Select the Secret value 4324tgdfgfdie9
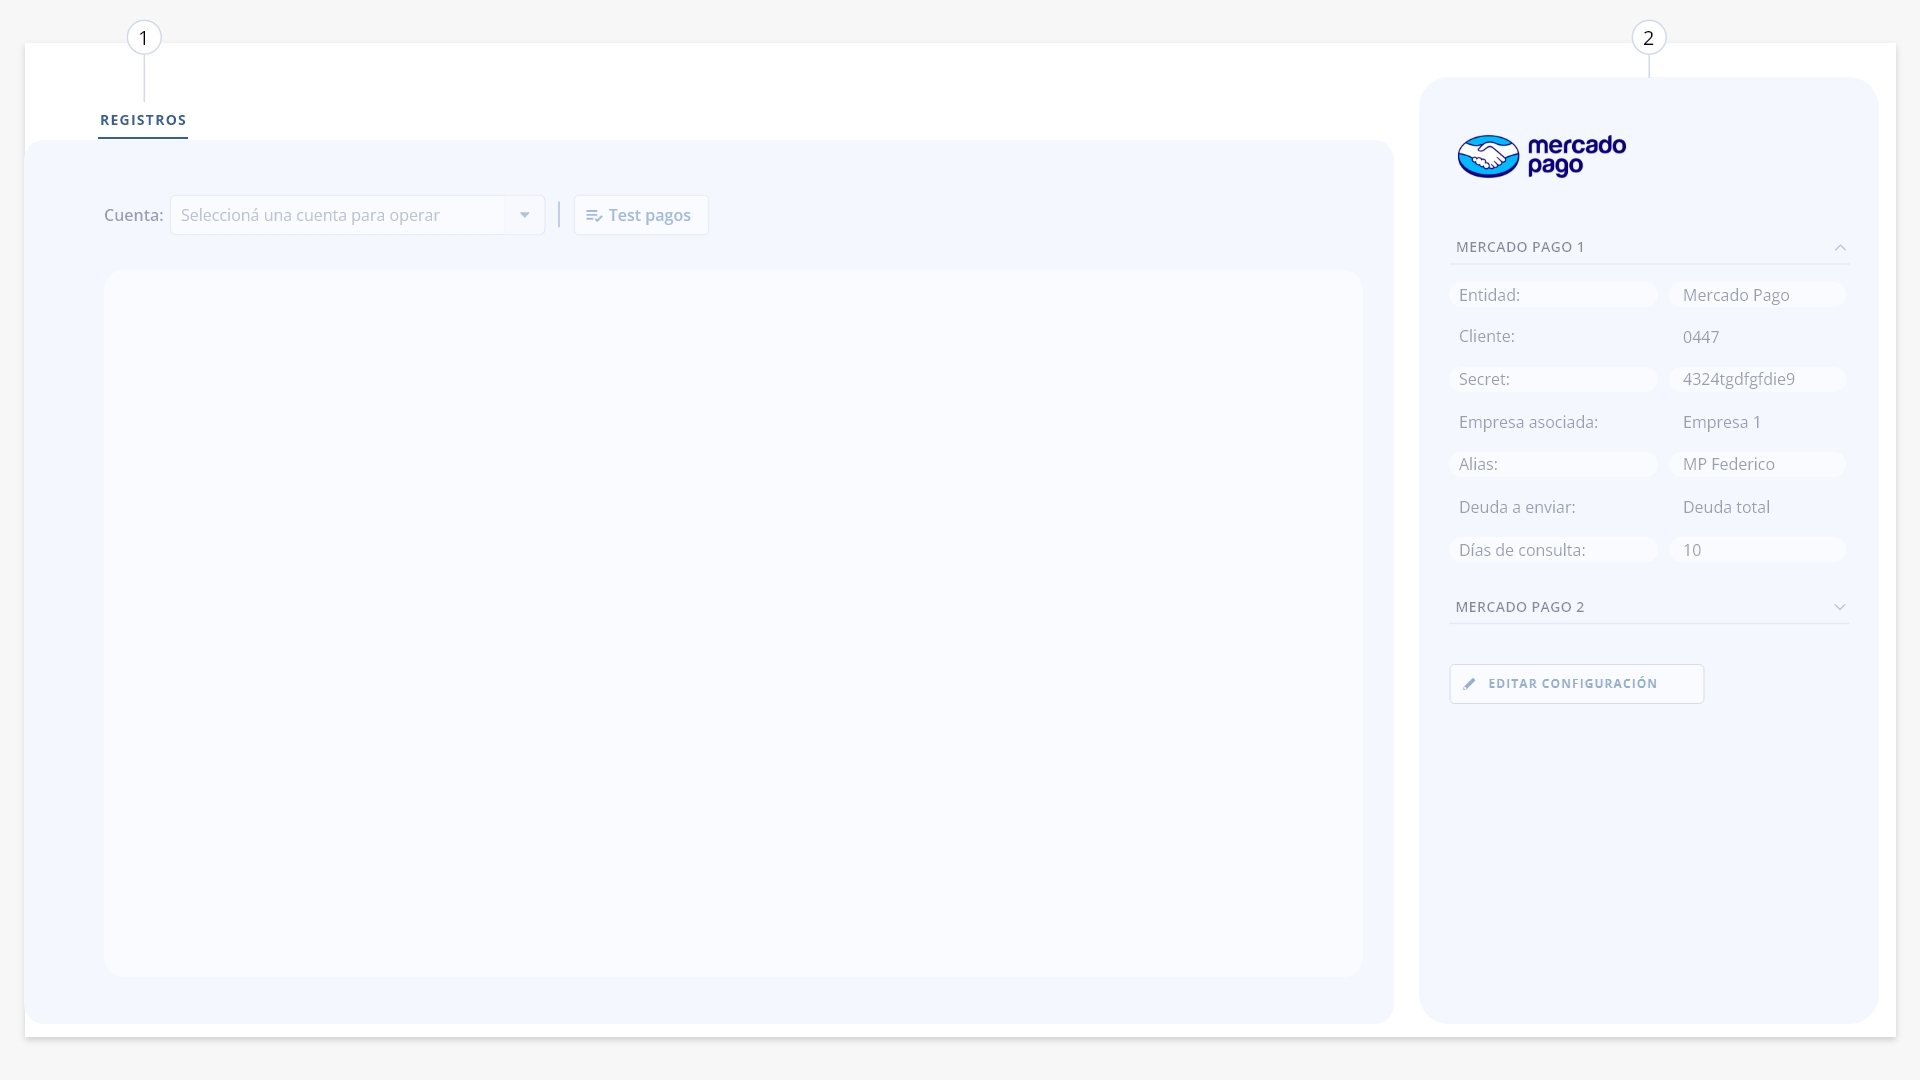The width and height of the screenshot is (1920, 1080). pos(1739,379)
